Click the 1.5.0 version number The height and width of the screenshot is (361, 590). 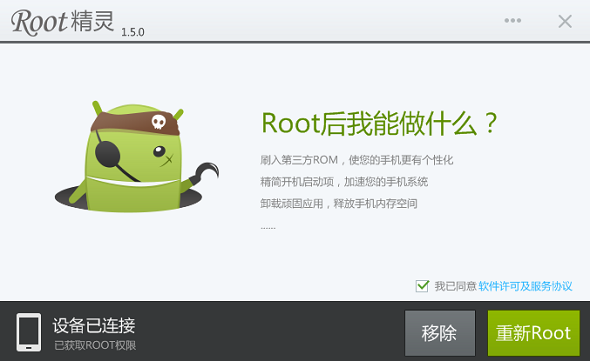(x=133, y=32)
